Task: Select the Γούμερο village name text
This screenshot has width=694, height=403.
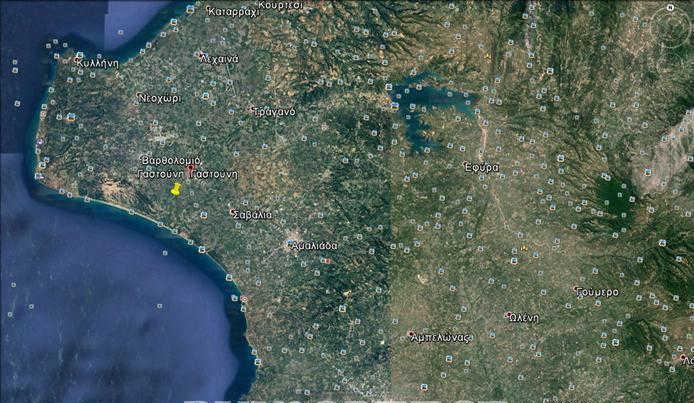Action: coord(599,292)
